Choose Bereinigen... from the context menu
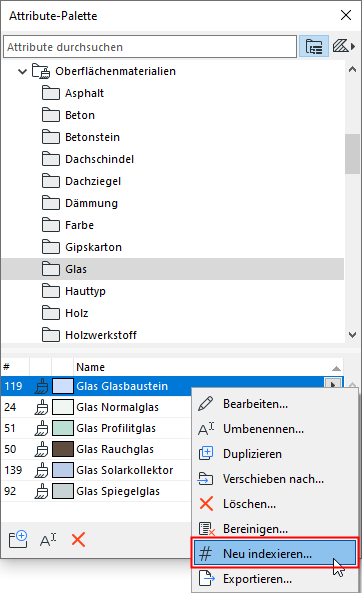This screenshot has width=362, height=593. (x=275, y=529)
